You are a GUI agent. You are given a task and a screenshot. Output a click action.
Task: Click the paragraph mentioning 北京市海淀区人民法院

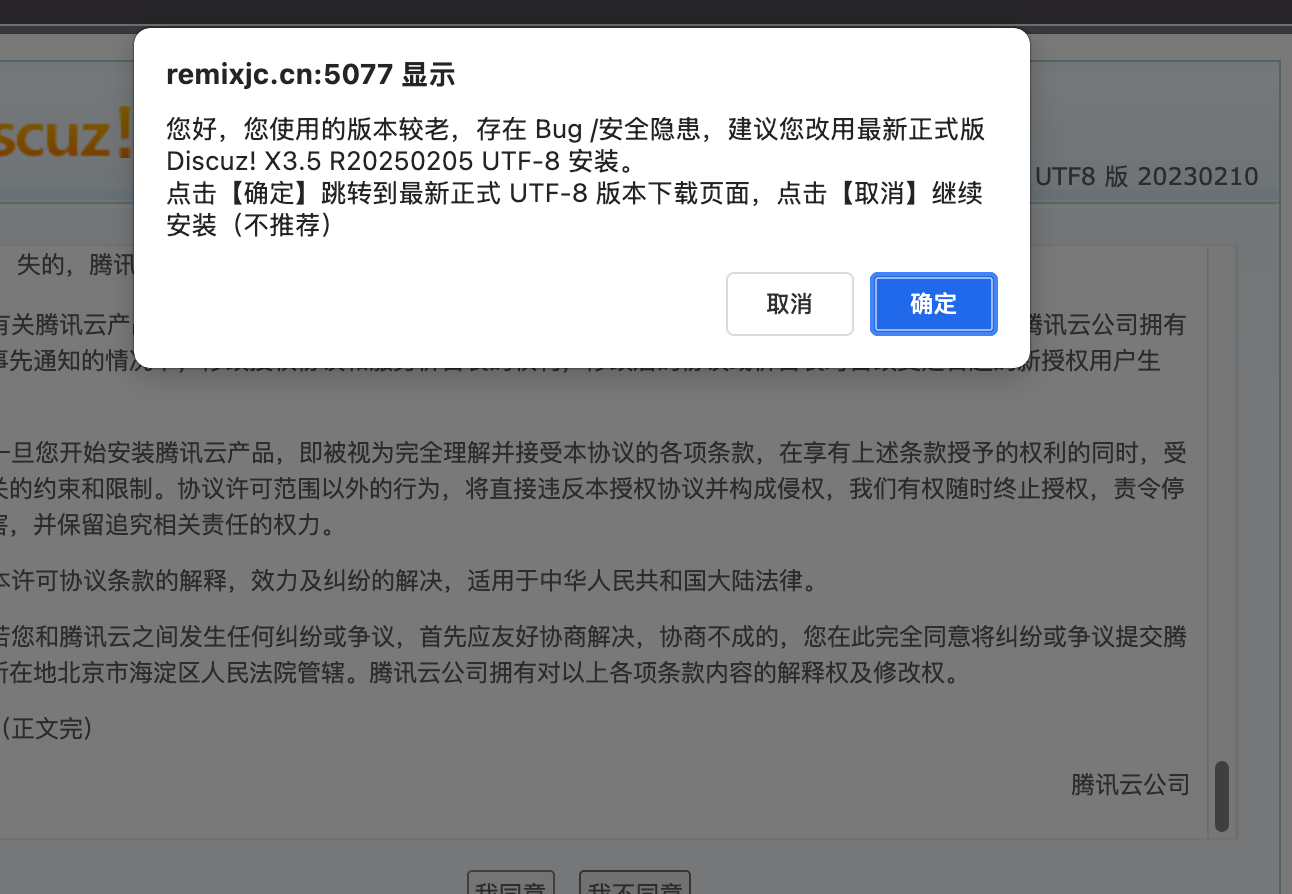594,654
